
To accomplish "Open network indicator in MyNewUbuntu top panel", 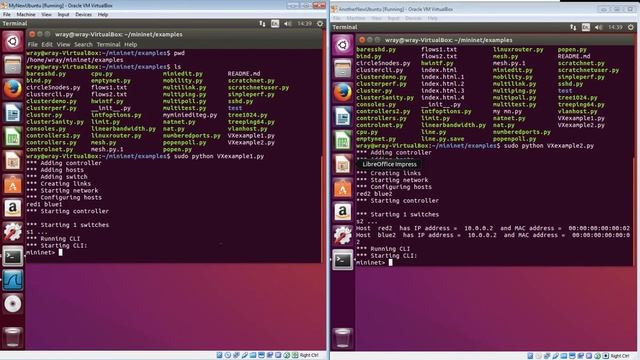I will tap(262, 24).
